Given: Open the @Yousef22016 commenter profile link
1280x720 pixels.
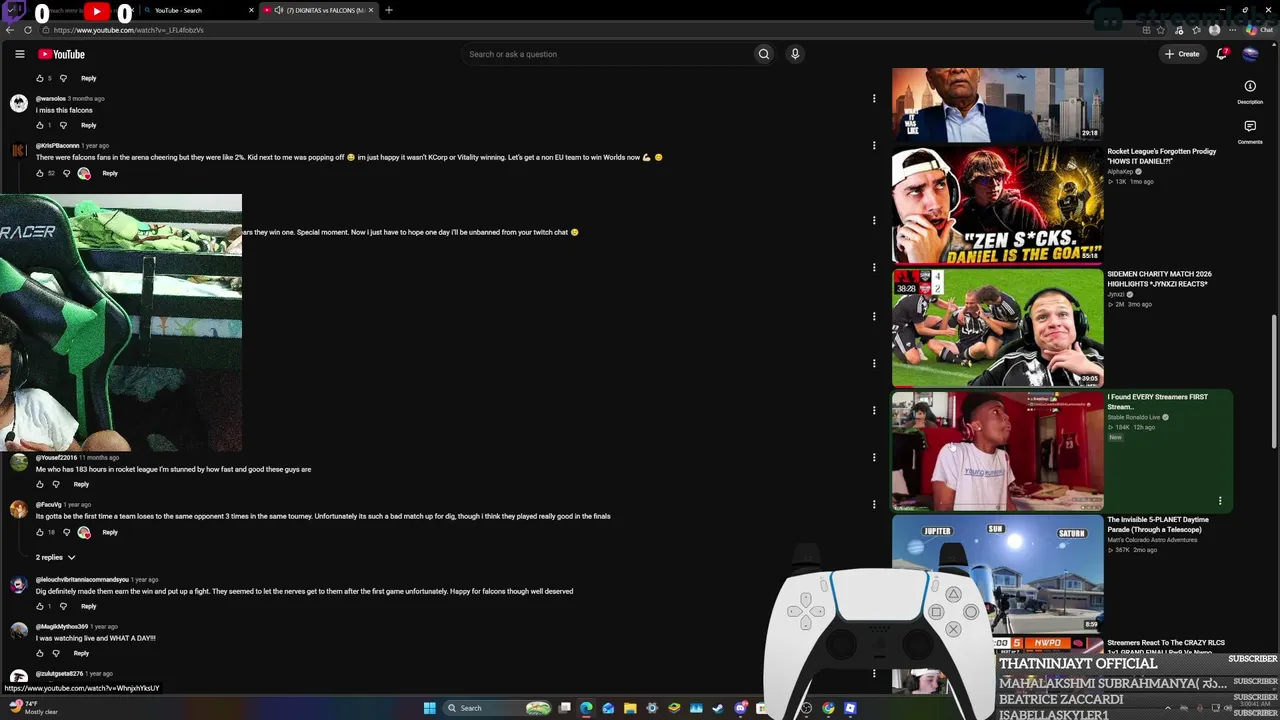Looking at the screenshot, I should click(56, 458).
